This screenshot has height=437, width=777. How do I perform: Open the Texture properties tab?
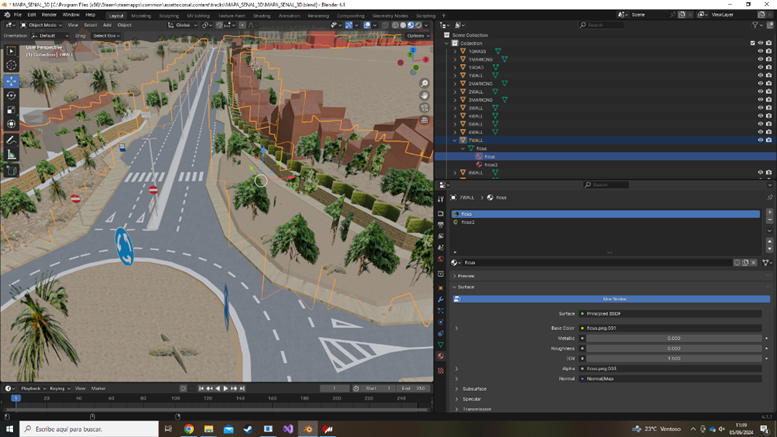[441, 371]
